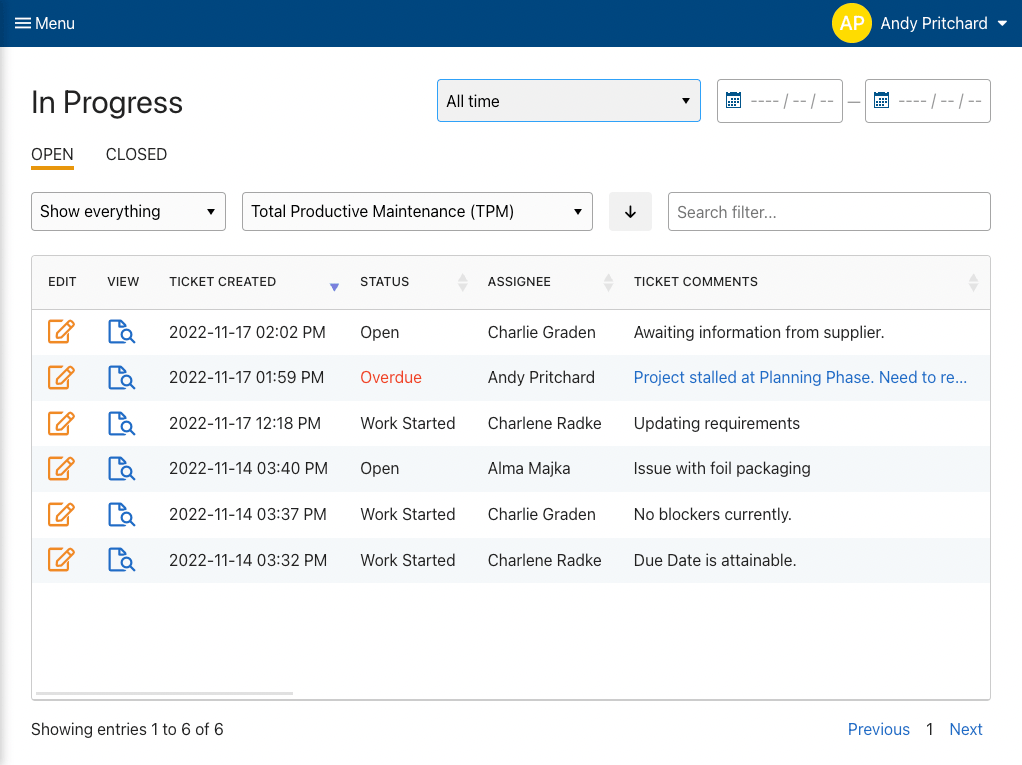Open the 'Project stalled at Planning Phase' link
The height and width of the screenshot is (765, 1022).
[x=800, y=377]
